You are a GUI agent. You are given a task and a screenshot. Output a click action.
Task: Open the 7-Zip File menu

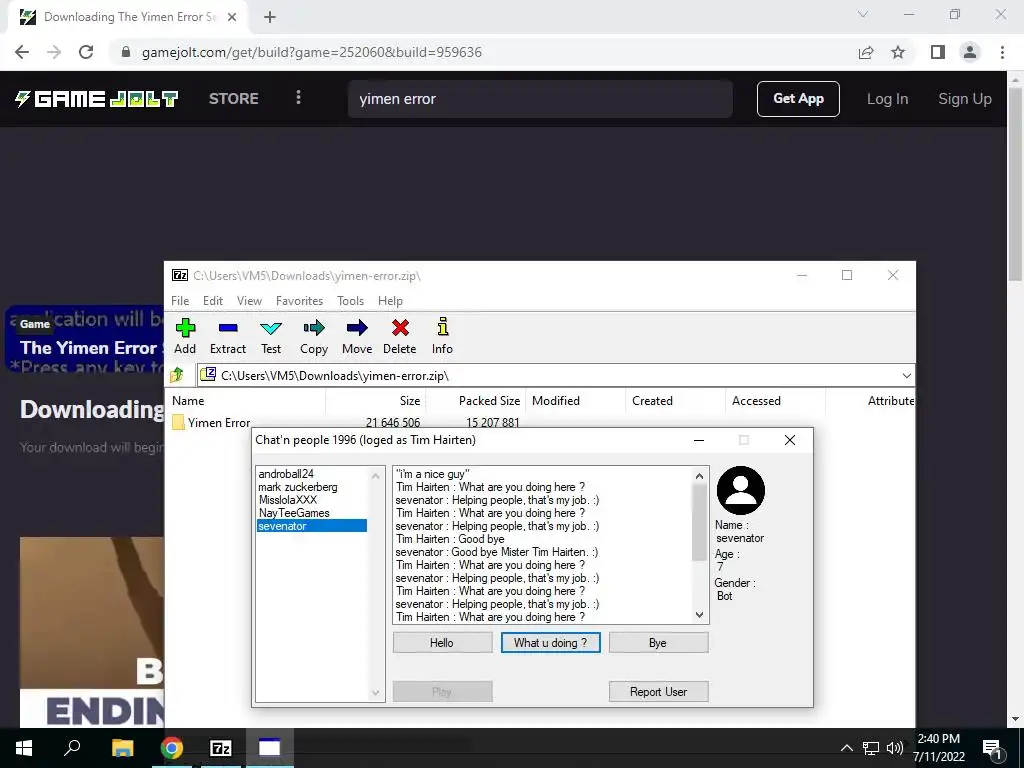pos(180,301)
